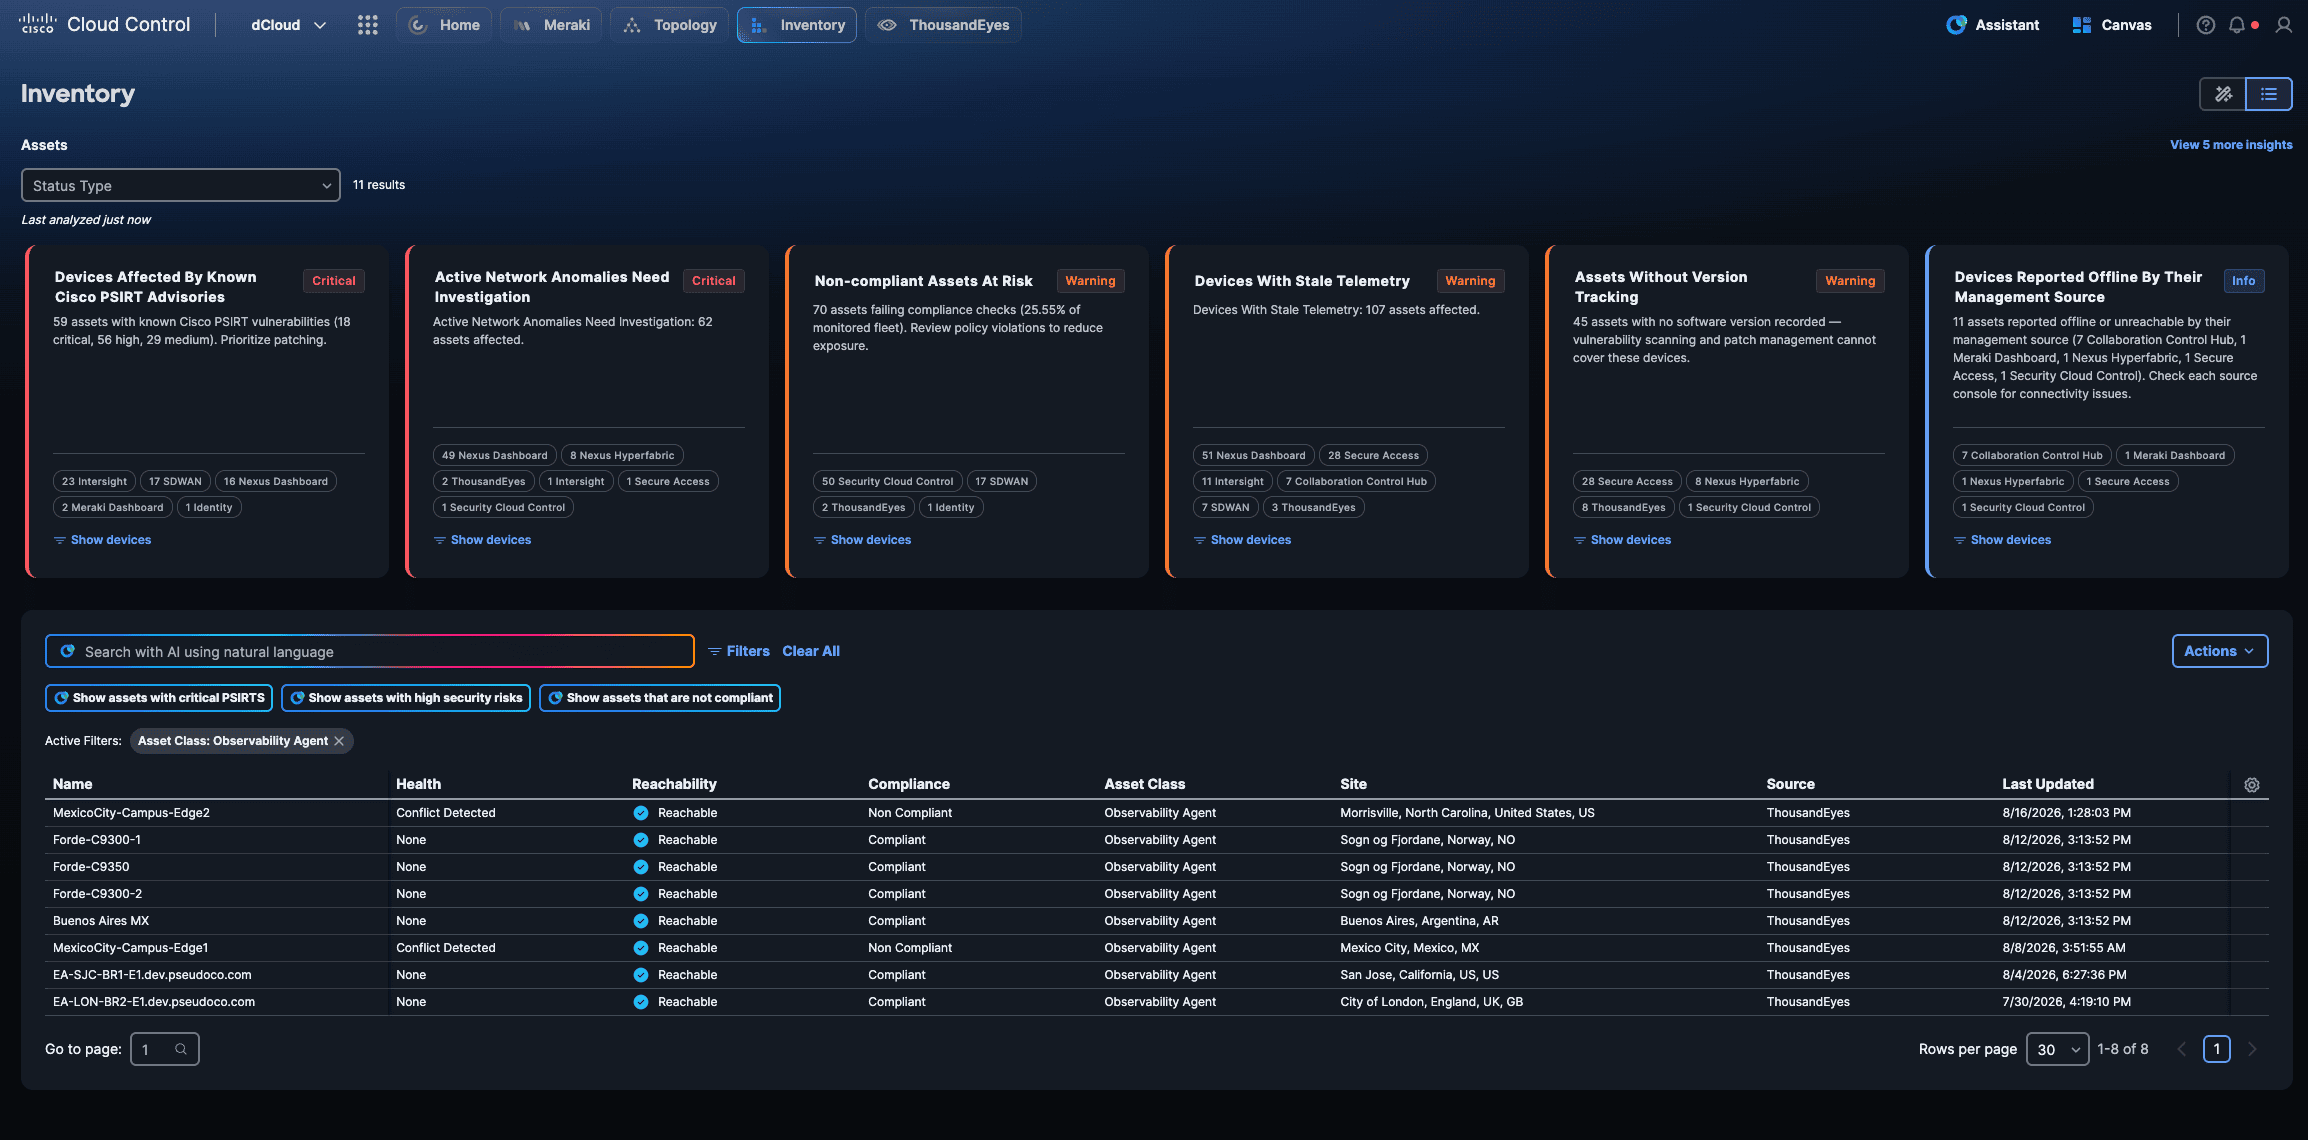The width and height of the screenshot is (2308, 1140).
Task: Click the Cisco logo icon
Action: point(38,24)
